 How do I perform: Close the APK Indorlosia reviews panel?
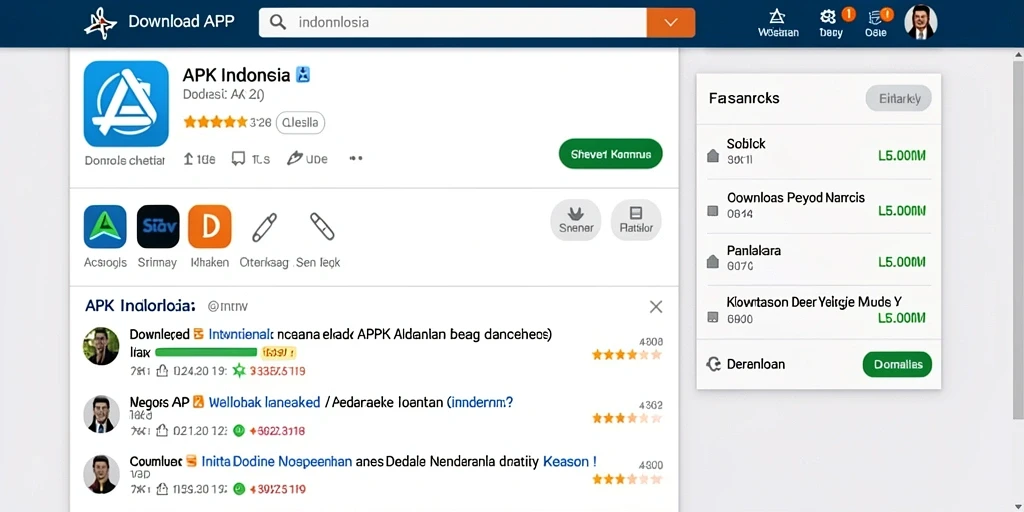(656, 307)
